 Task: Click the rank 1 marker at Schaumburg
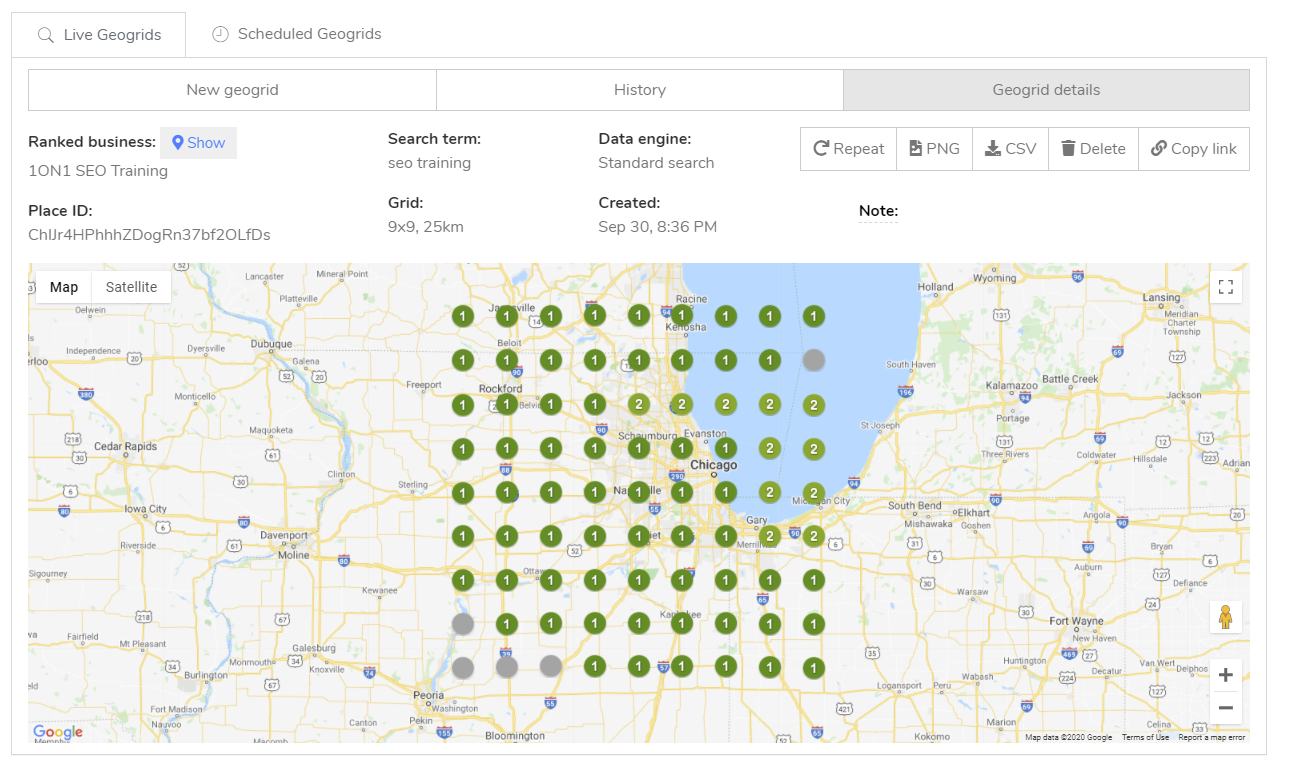[638, 448]
